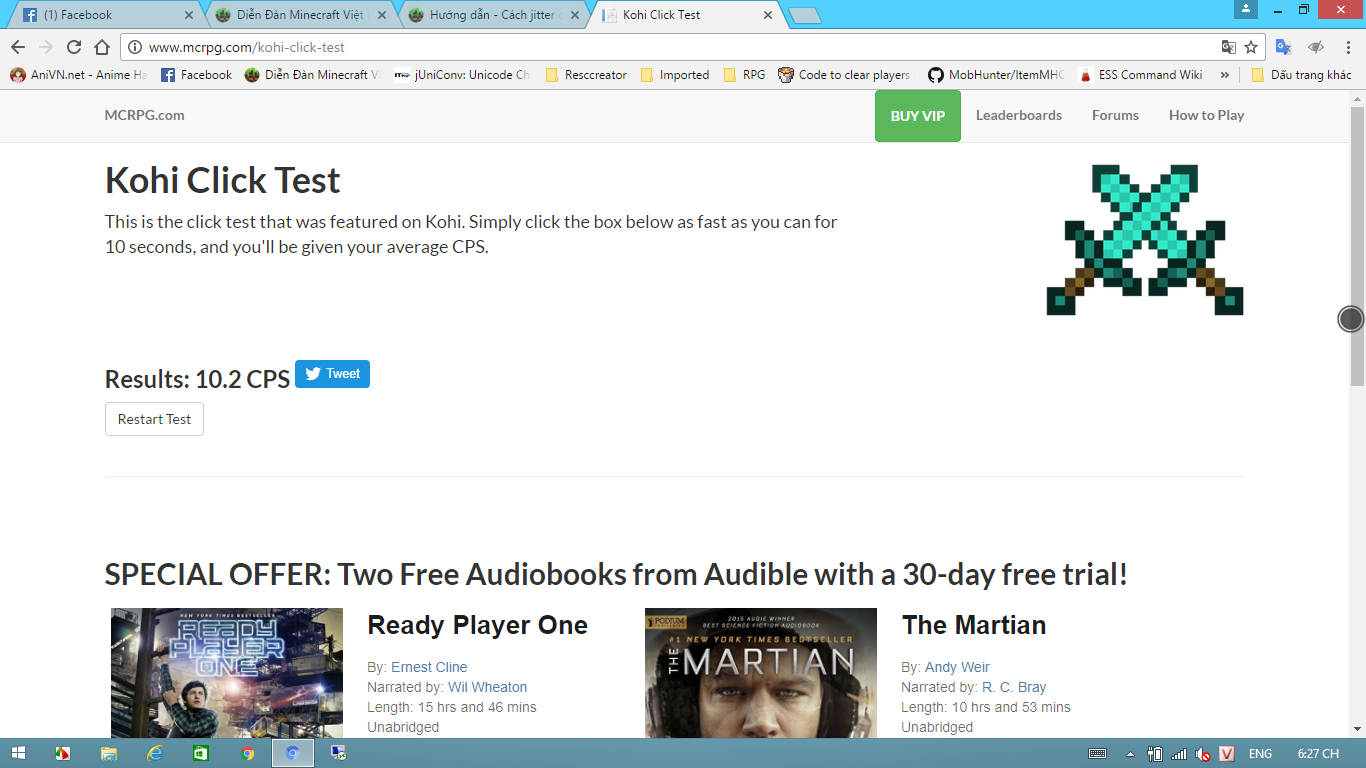The image size is (1366, 768).
Task: Go back to the previous page
Action: (18, 47)
